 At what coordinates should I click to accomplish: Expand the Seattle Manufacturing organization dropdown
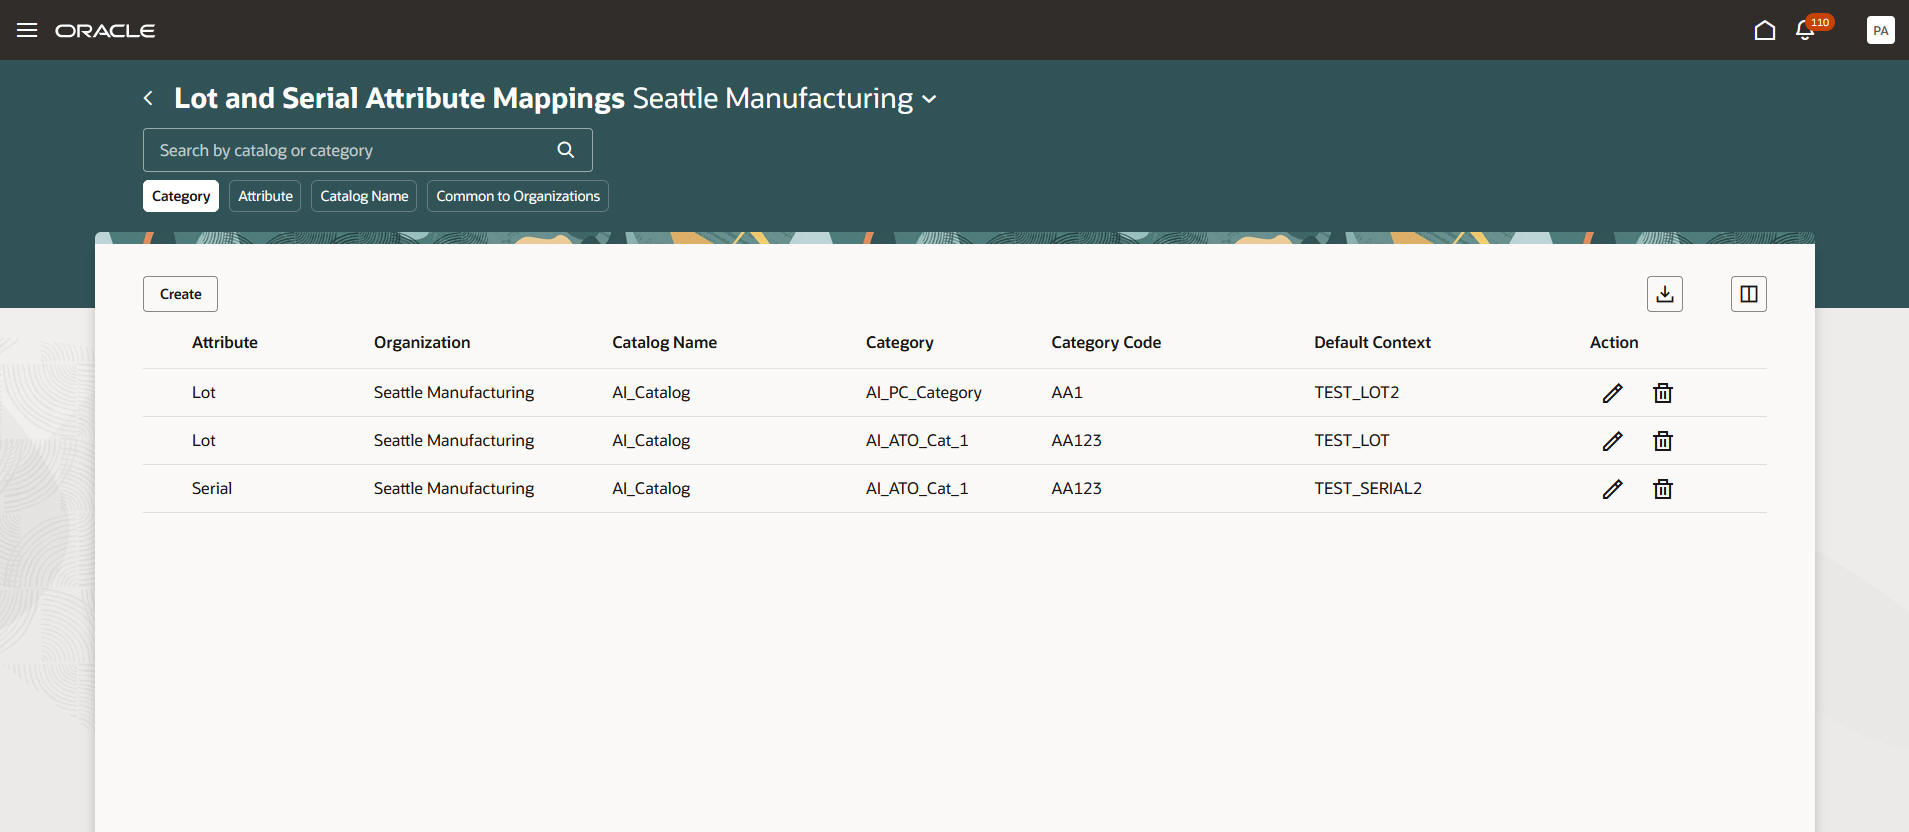929,99
